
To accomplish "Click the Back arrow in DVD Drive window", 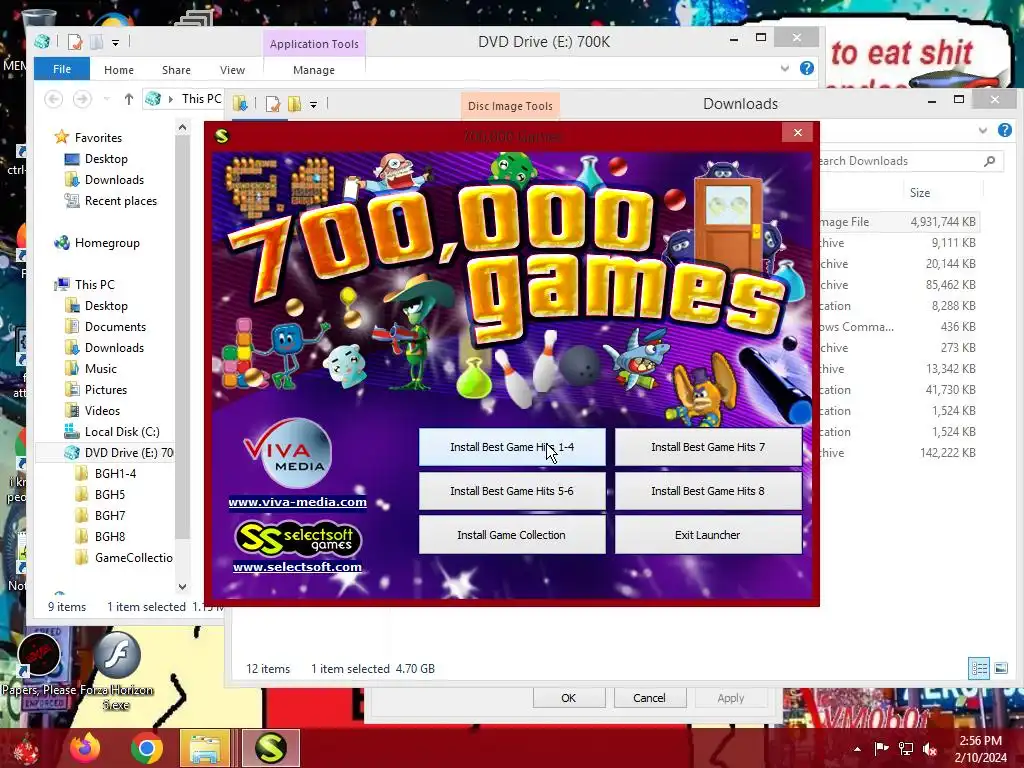I will [54, 99].
